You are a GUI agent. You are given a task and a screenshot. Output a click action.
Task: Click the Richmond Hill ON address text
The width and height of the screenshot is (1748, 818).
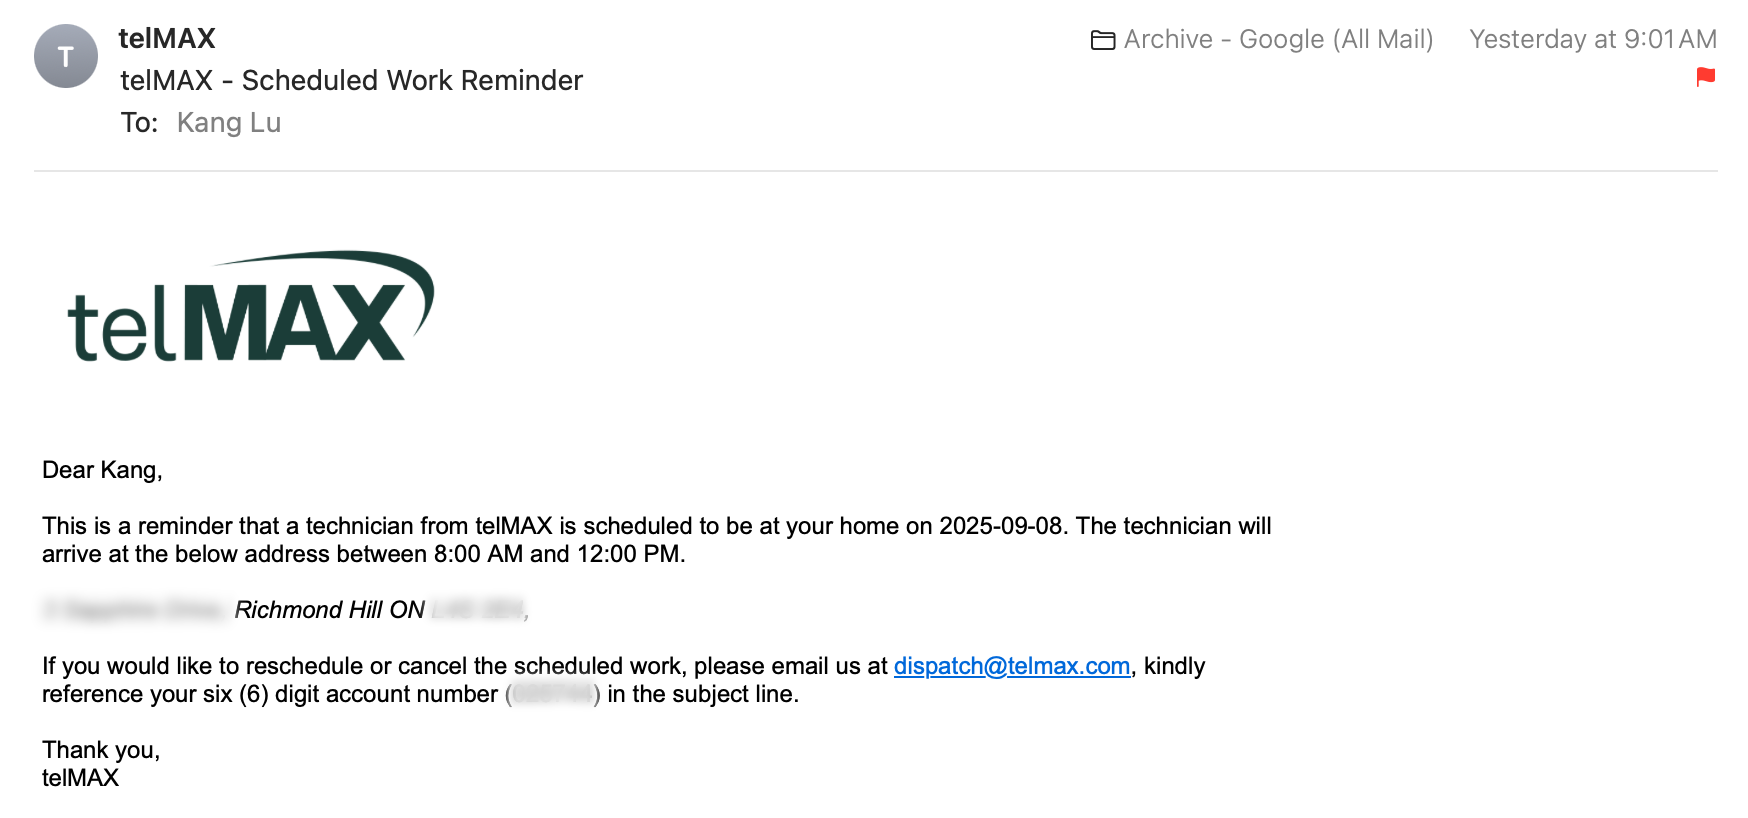pos(330,610)
